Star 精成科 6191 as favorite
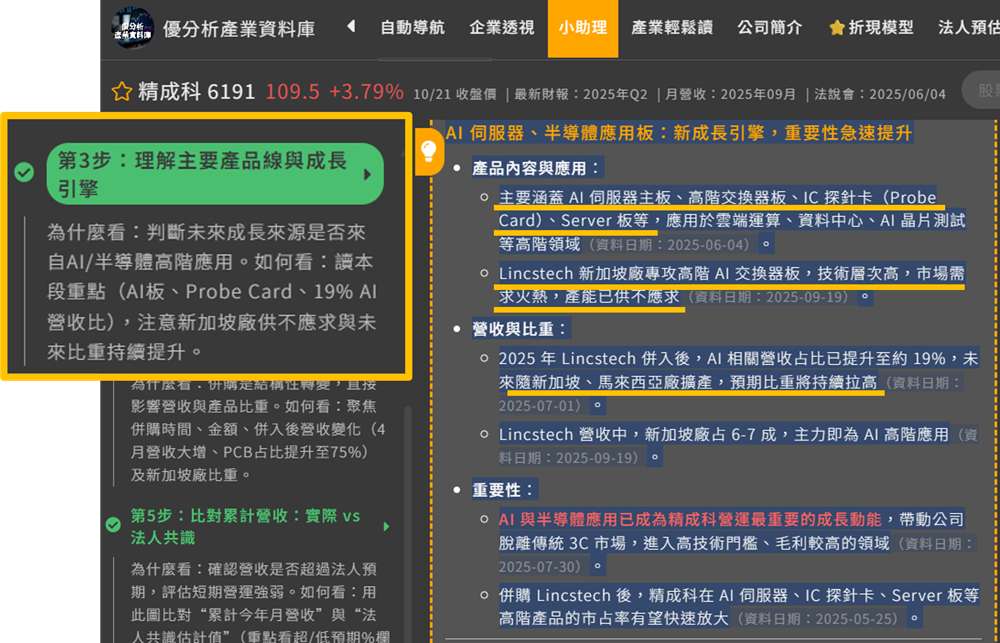 point(122,92)
